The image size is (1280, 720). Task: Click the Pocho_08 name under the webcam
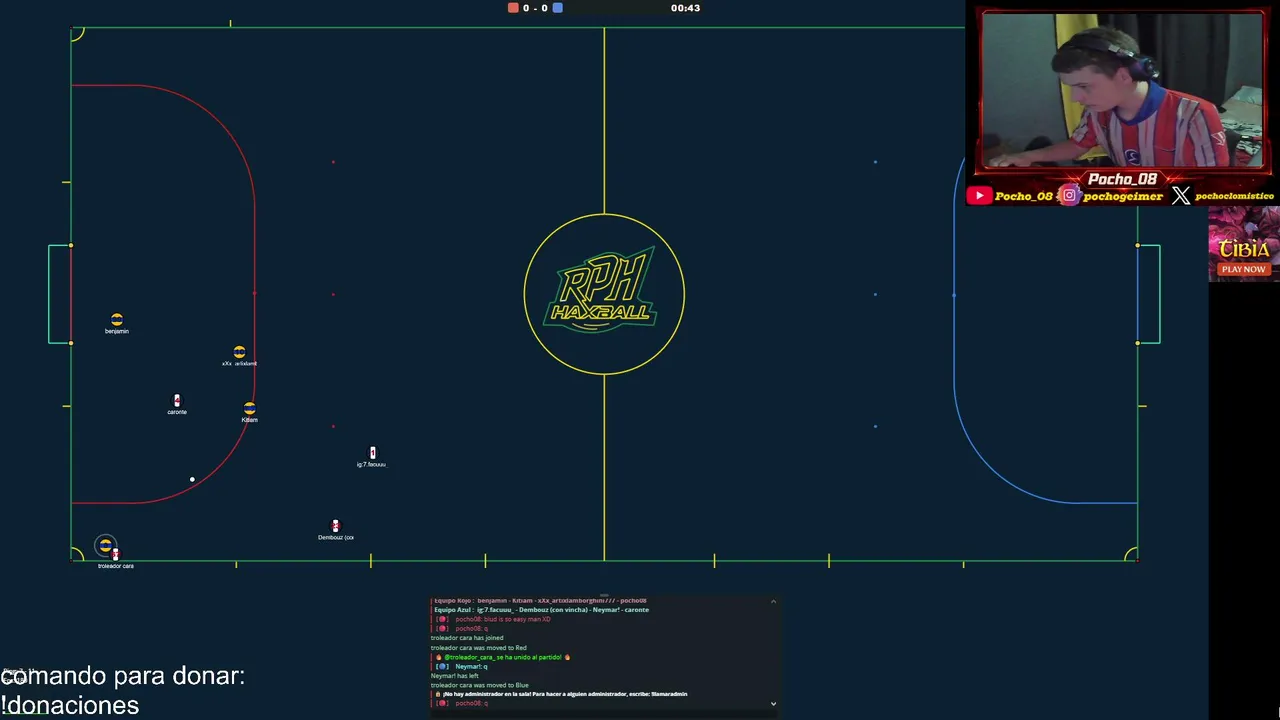pyautogui.click(x=1122, y=179)
